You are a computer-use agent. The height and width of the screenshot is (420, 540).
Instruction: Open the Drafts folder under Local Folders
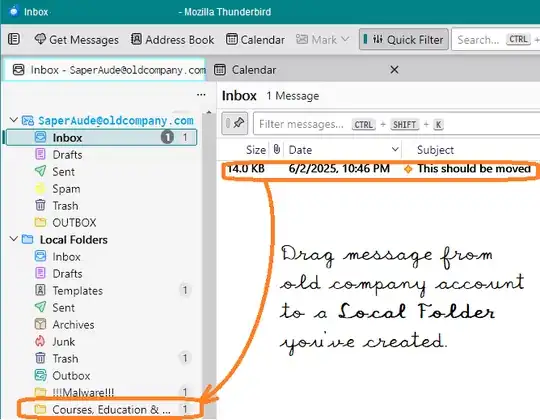coord(102,274)
